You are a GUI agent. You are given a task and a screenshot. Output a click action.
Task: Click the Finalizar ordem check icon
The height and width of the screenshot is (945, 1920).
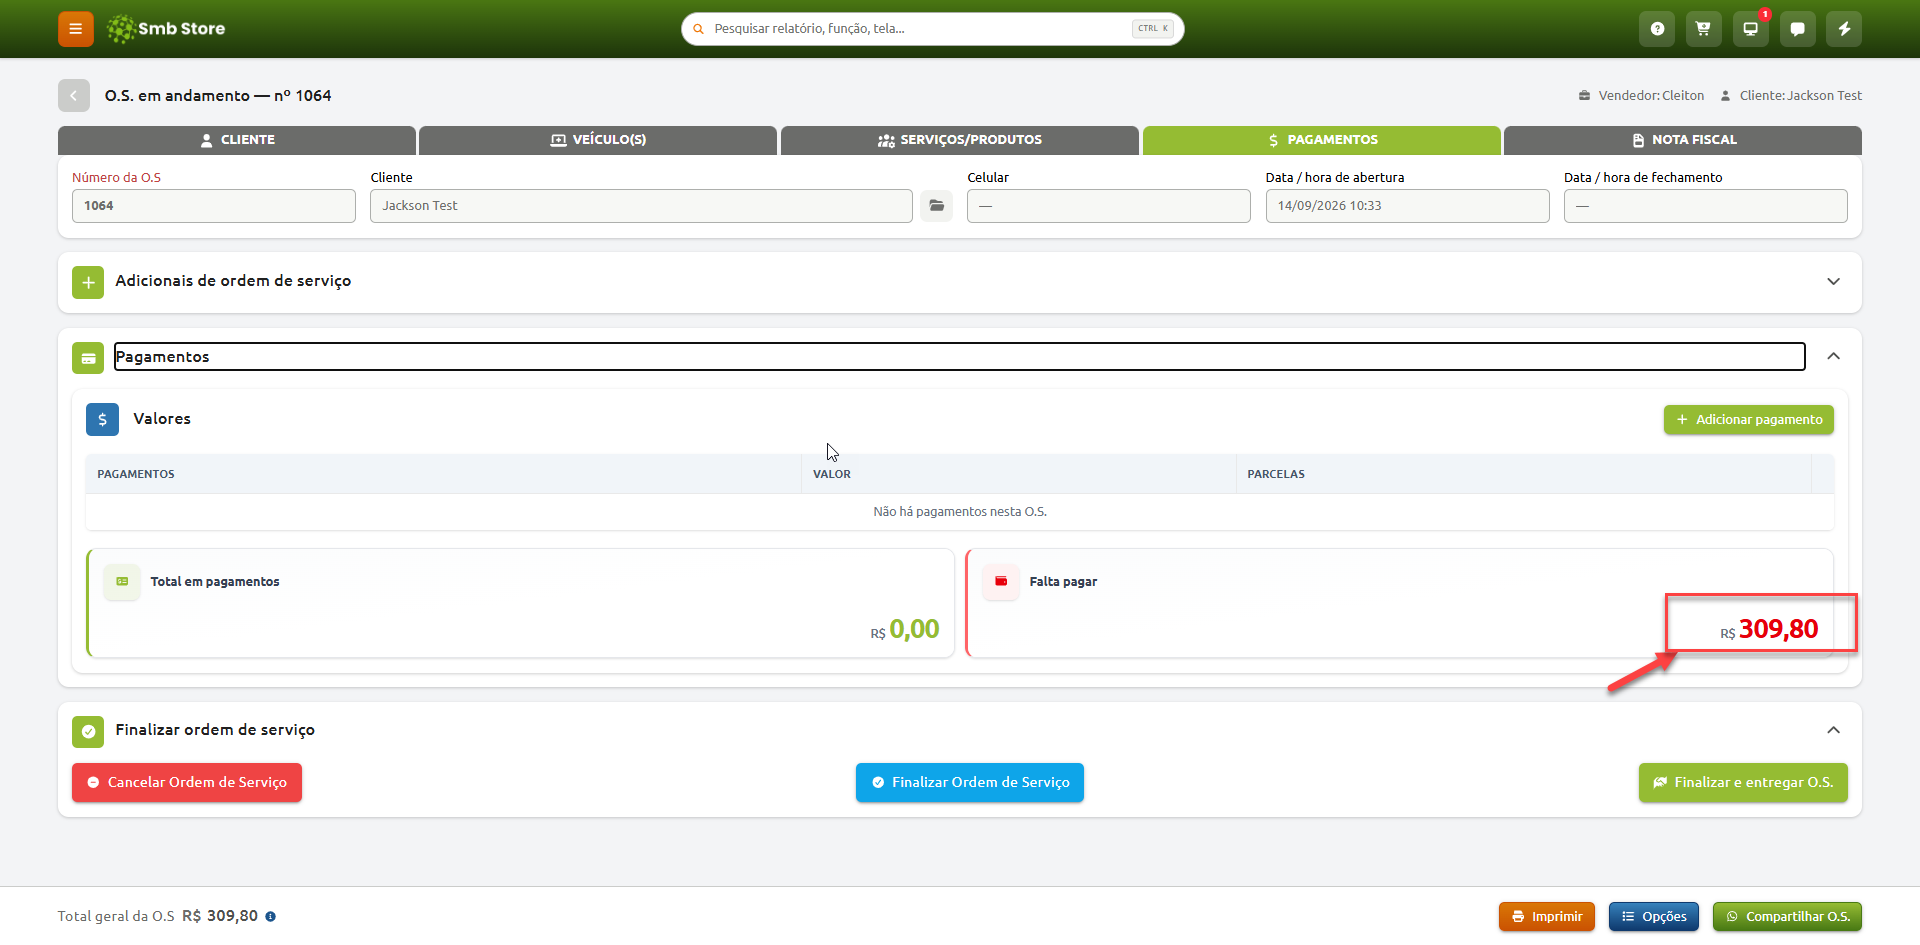coord(88,732)
